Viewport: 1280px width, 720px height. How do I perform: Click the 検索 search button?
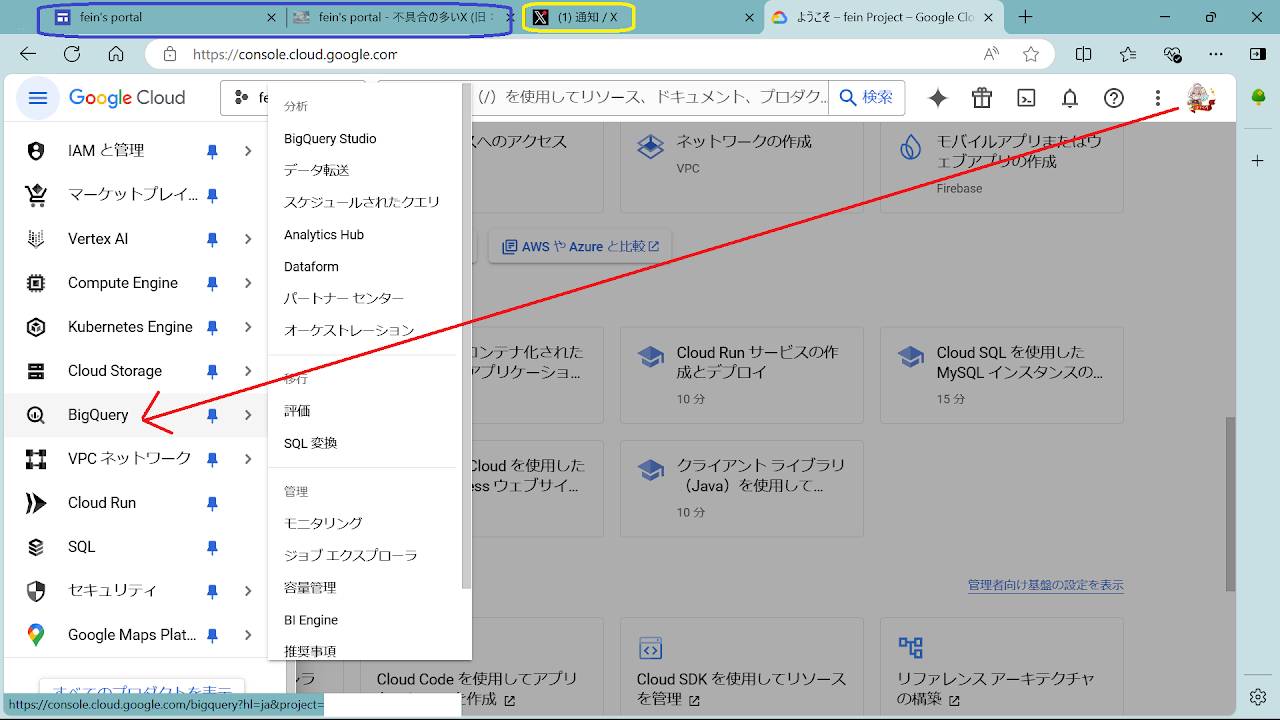pos(866,97)
